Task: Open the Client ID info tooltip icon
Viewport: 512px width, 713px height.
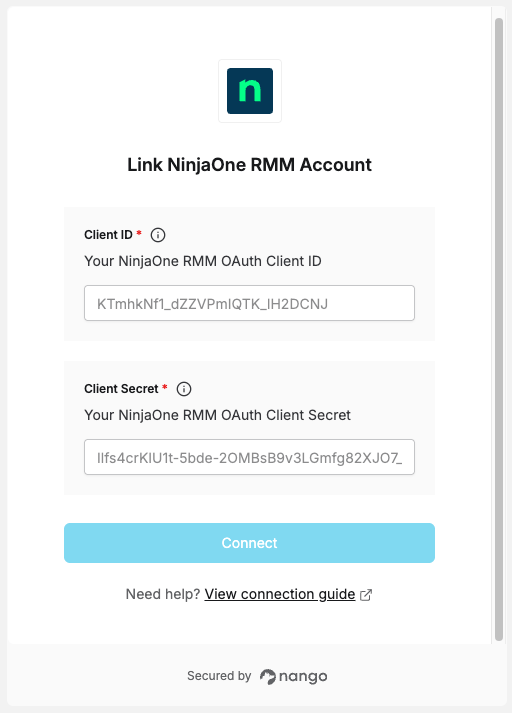Action: 158,235
